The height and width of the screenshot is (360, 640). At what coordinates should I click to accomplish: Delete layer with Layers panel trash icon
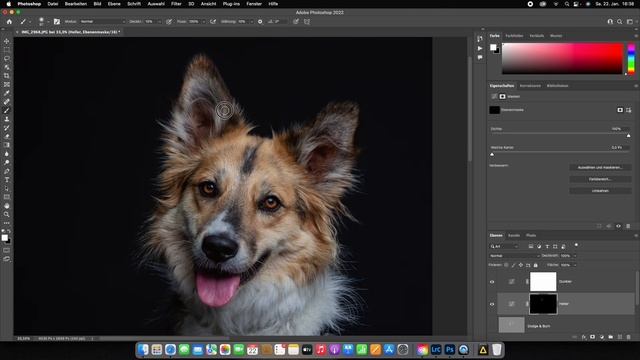tap(629, 337)
